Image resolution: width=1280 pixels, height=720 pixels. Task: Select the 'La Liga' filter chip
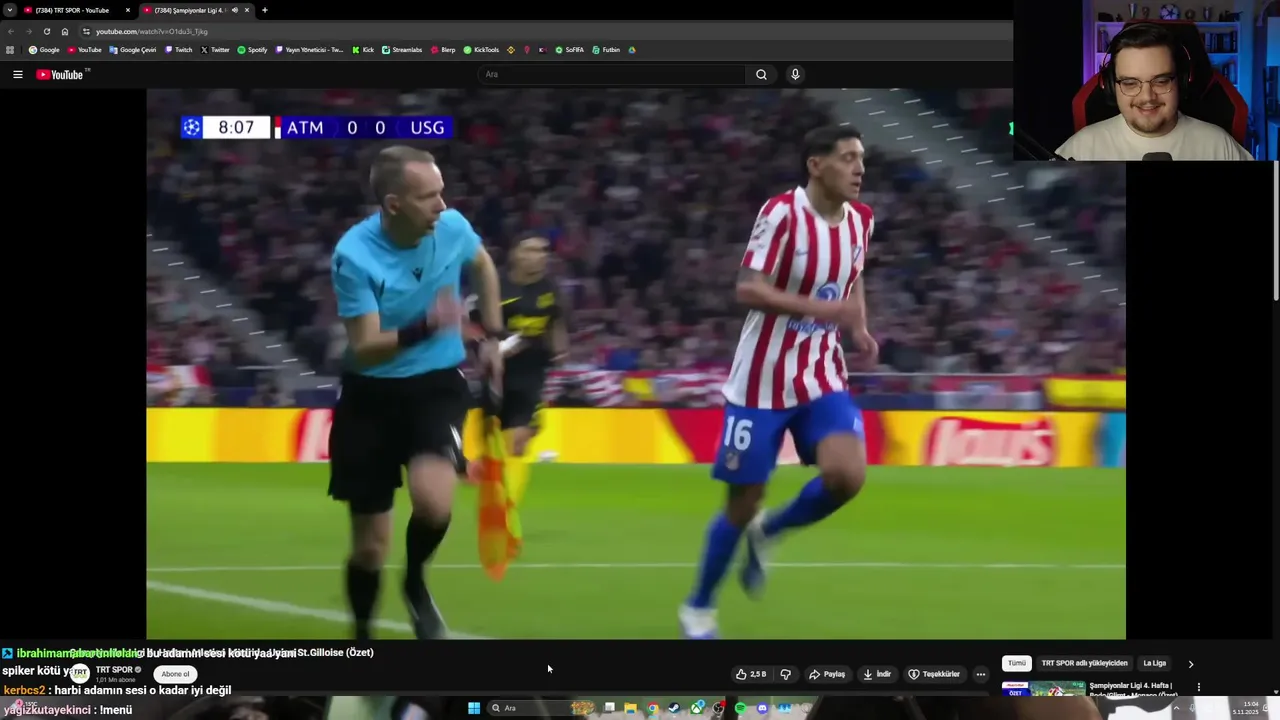(x=1155, y=663)
